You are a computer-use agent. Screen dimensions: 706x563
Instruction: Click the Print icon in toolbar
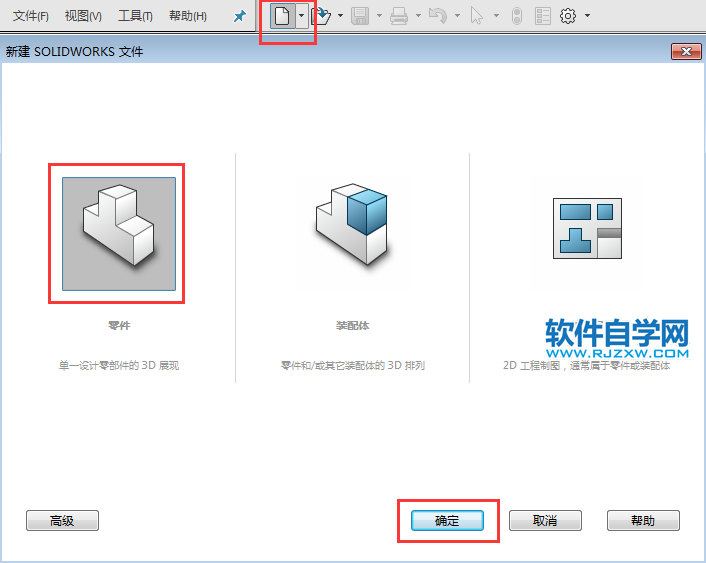coord(399,16)
